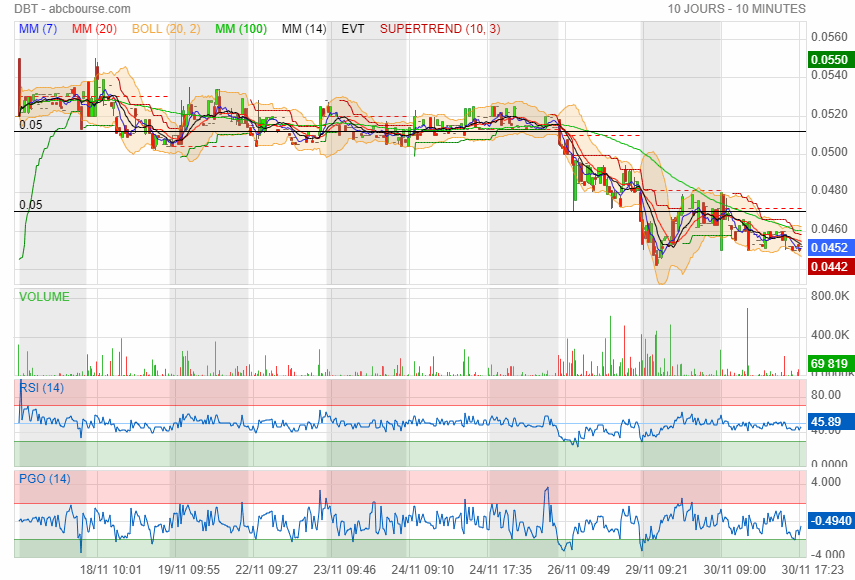Click the green 69 819 volume tag
Viewport: 855px width, 580px height.
point(830,364)
